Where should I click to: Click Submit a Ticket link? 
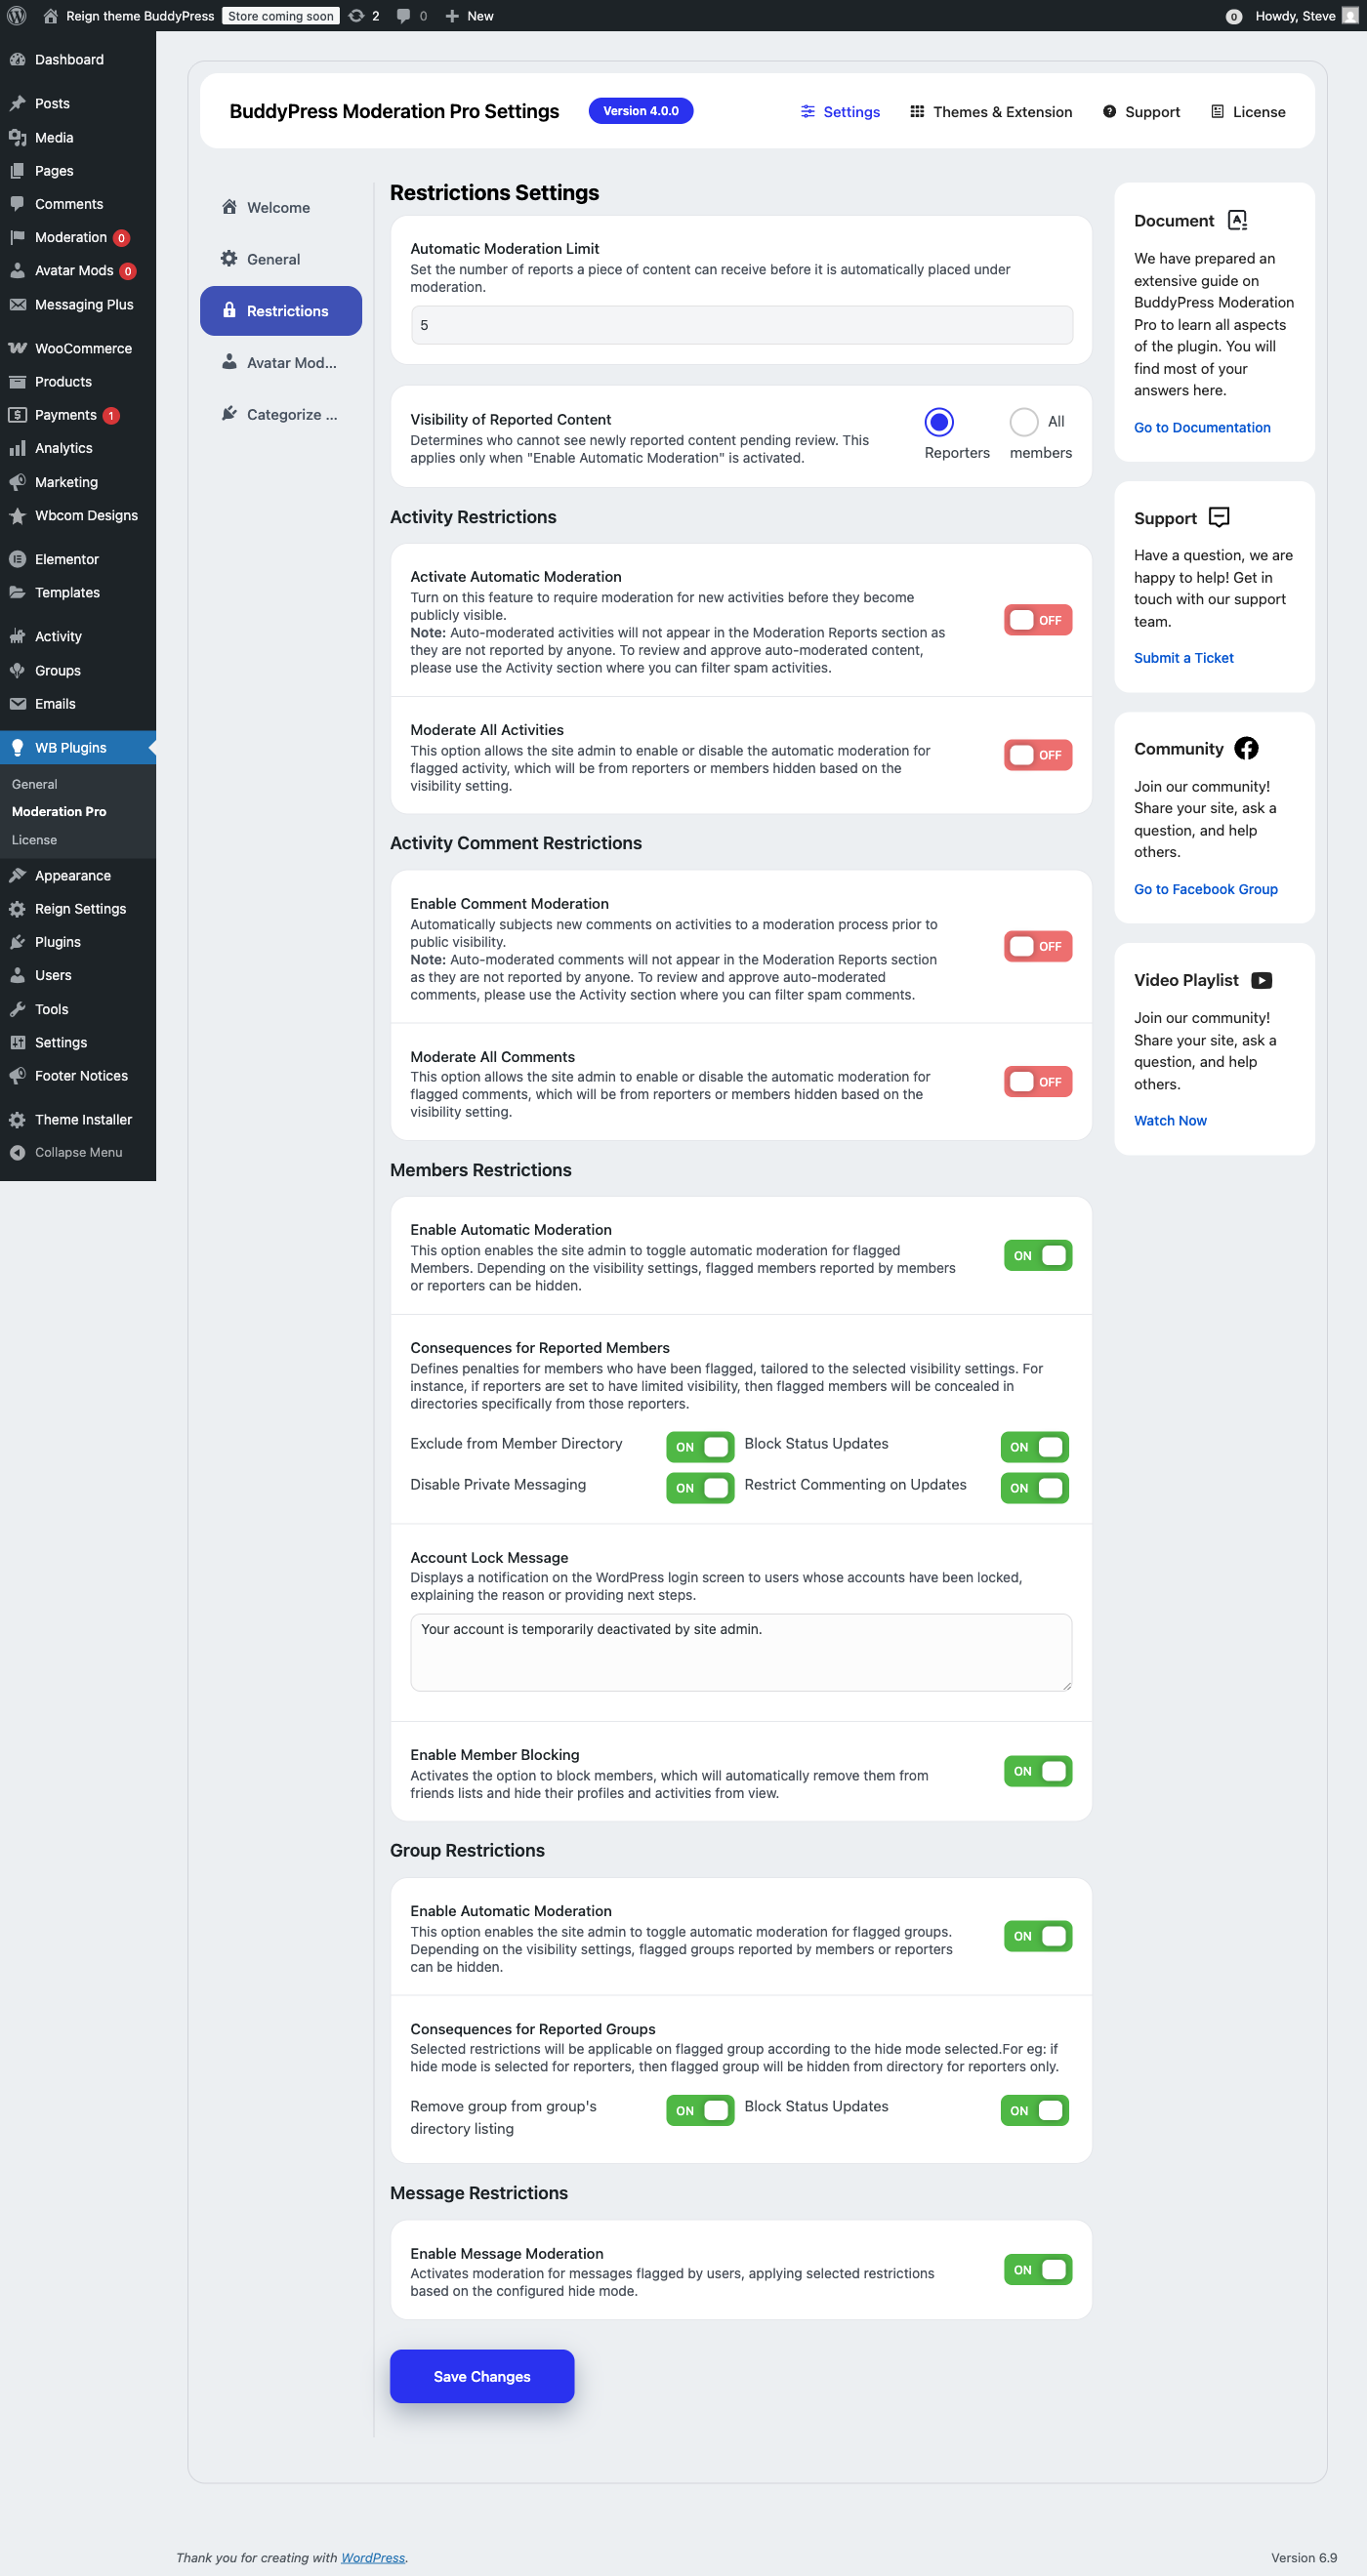click(1183, 657)
